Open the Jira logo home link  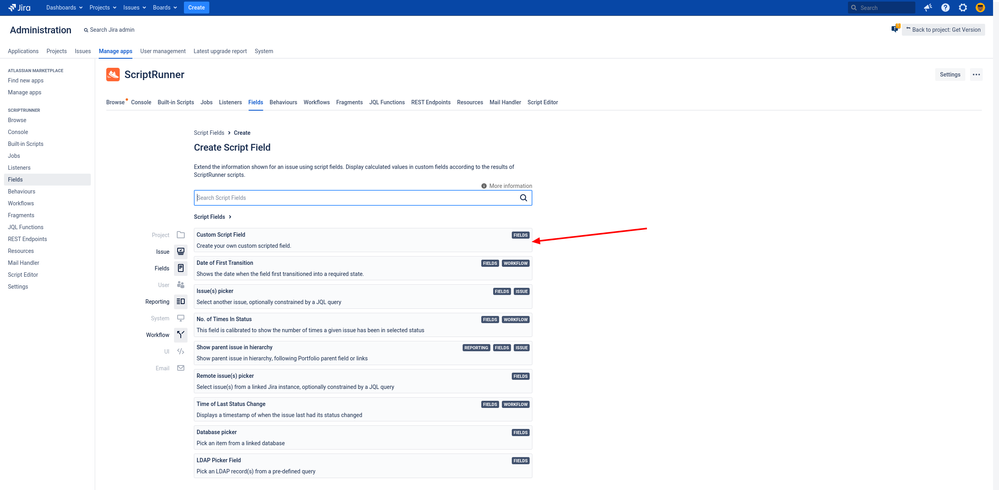point(20,8)
